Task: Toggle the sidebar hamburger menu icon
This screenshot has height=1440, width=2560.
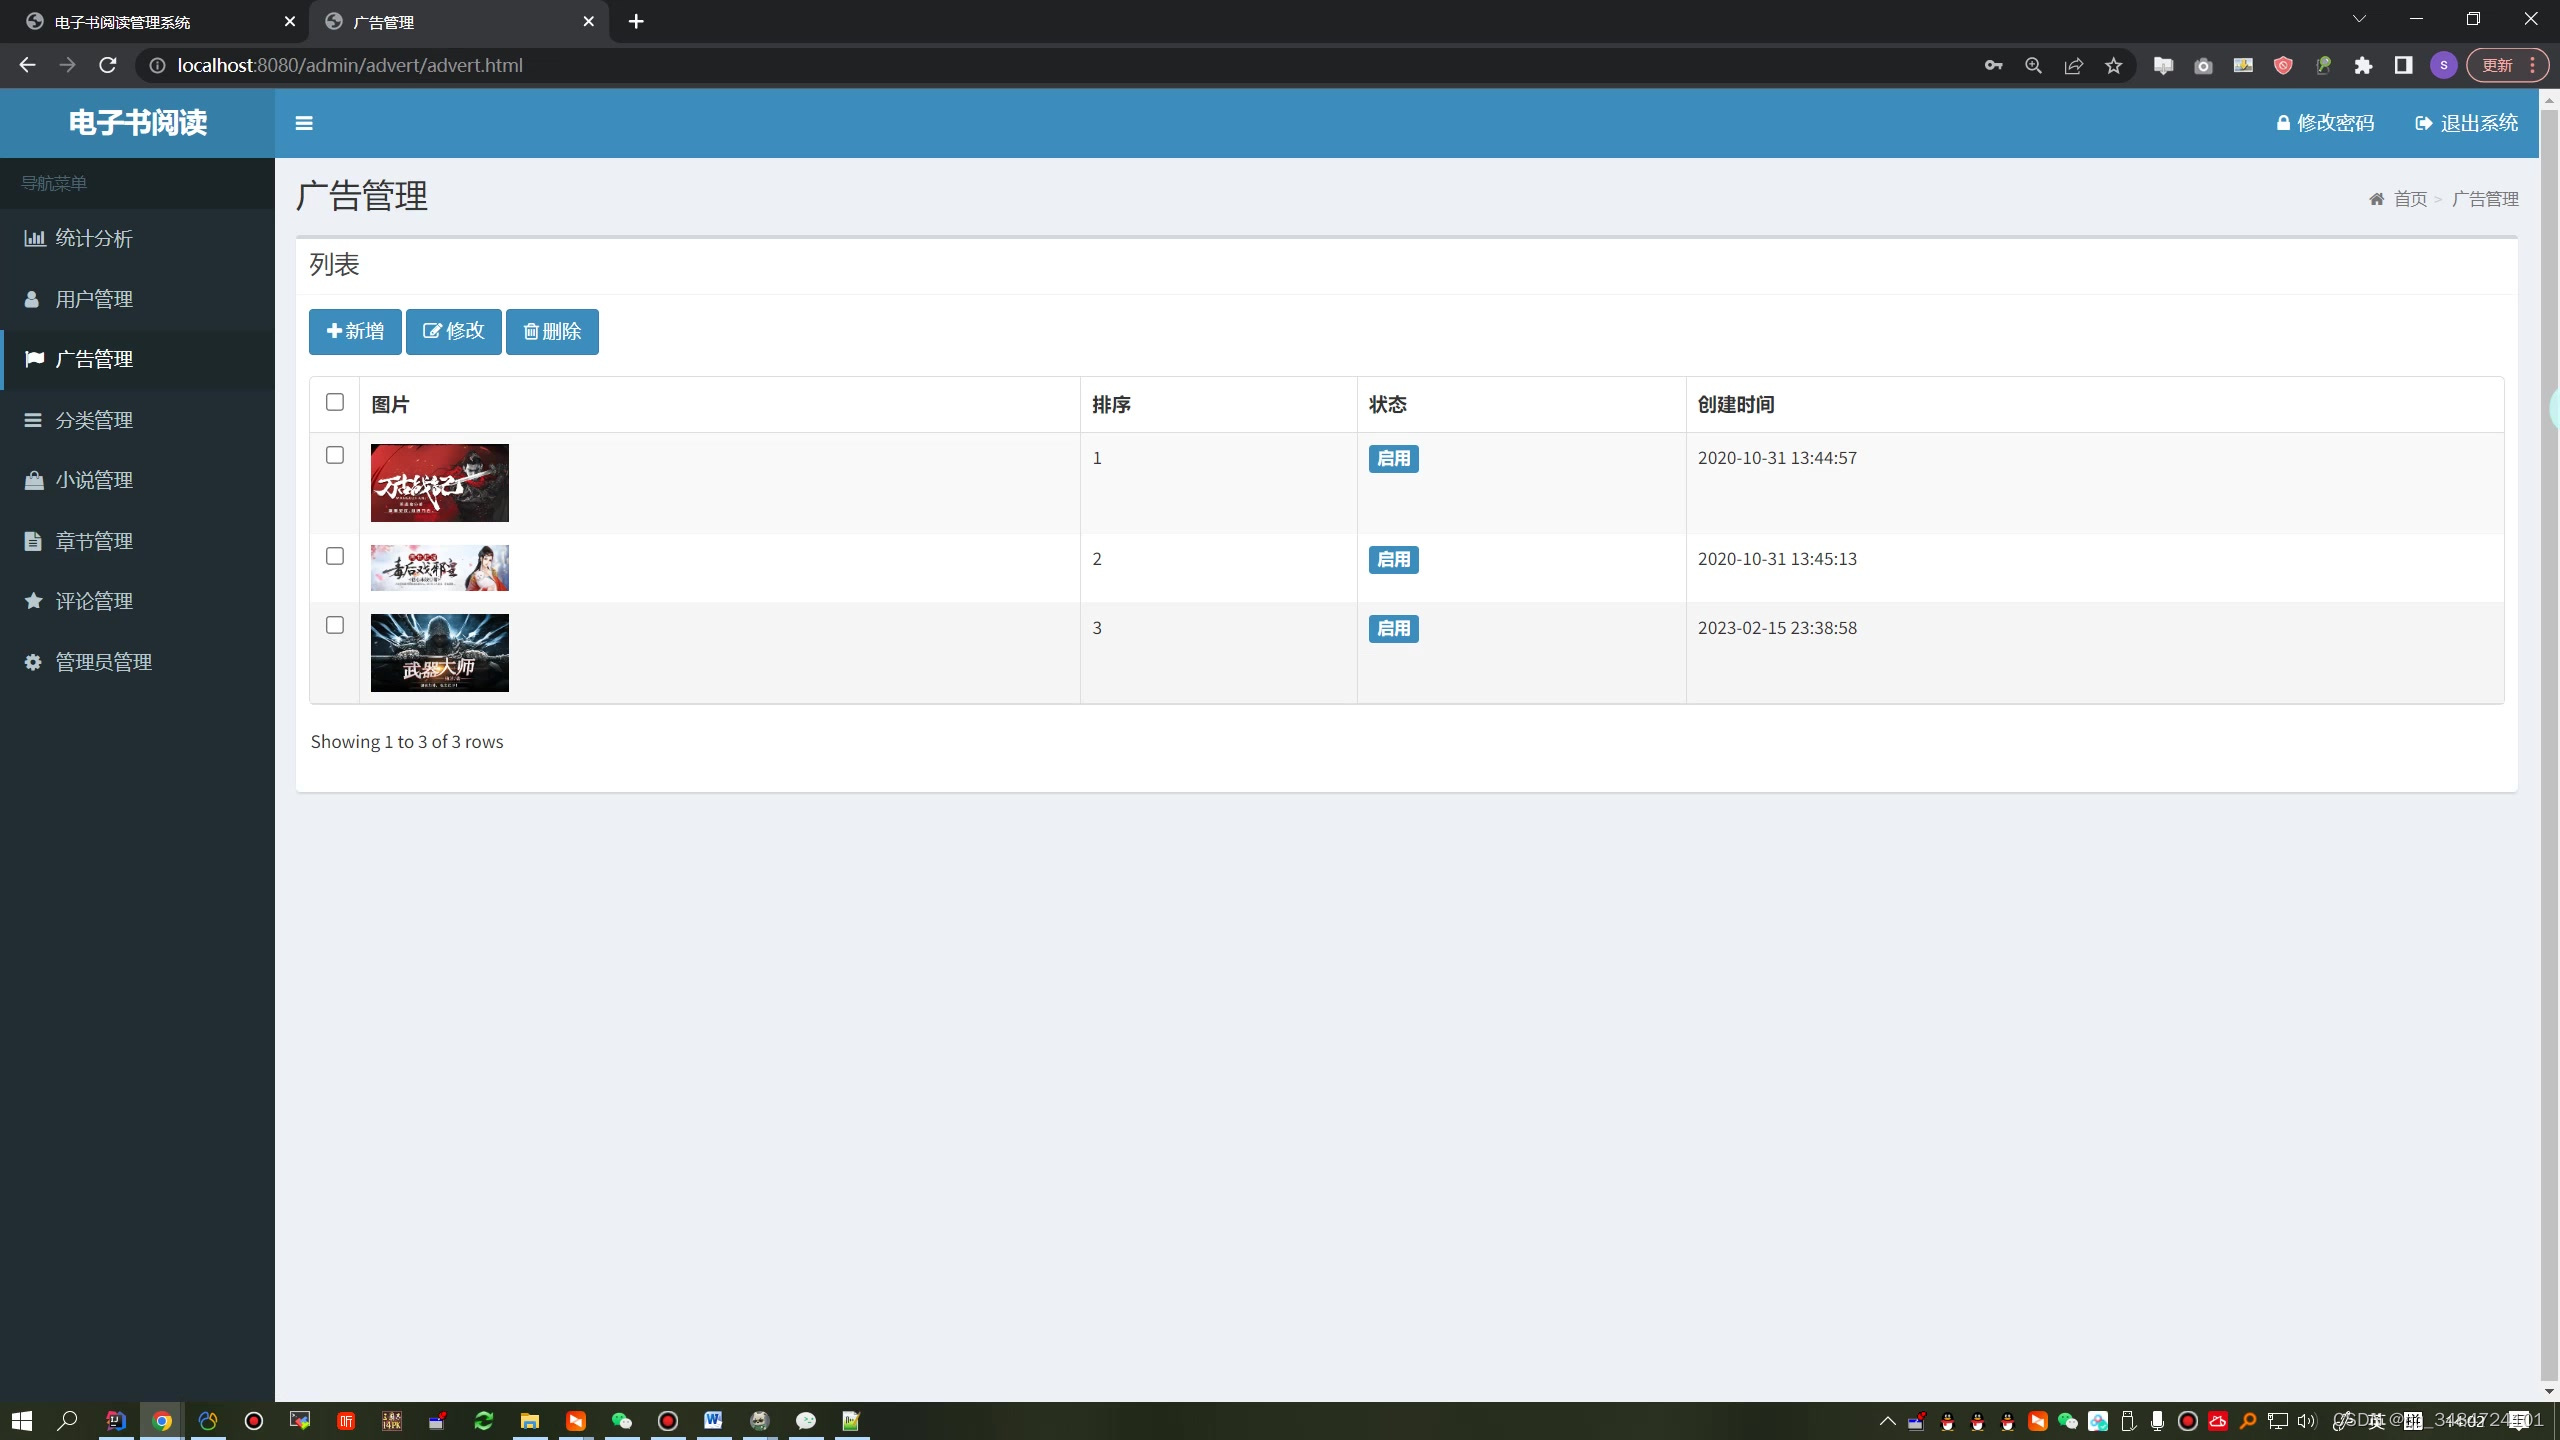Action: [304, 123]
